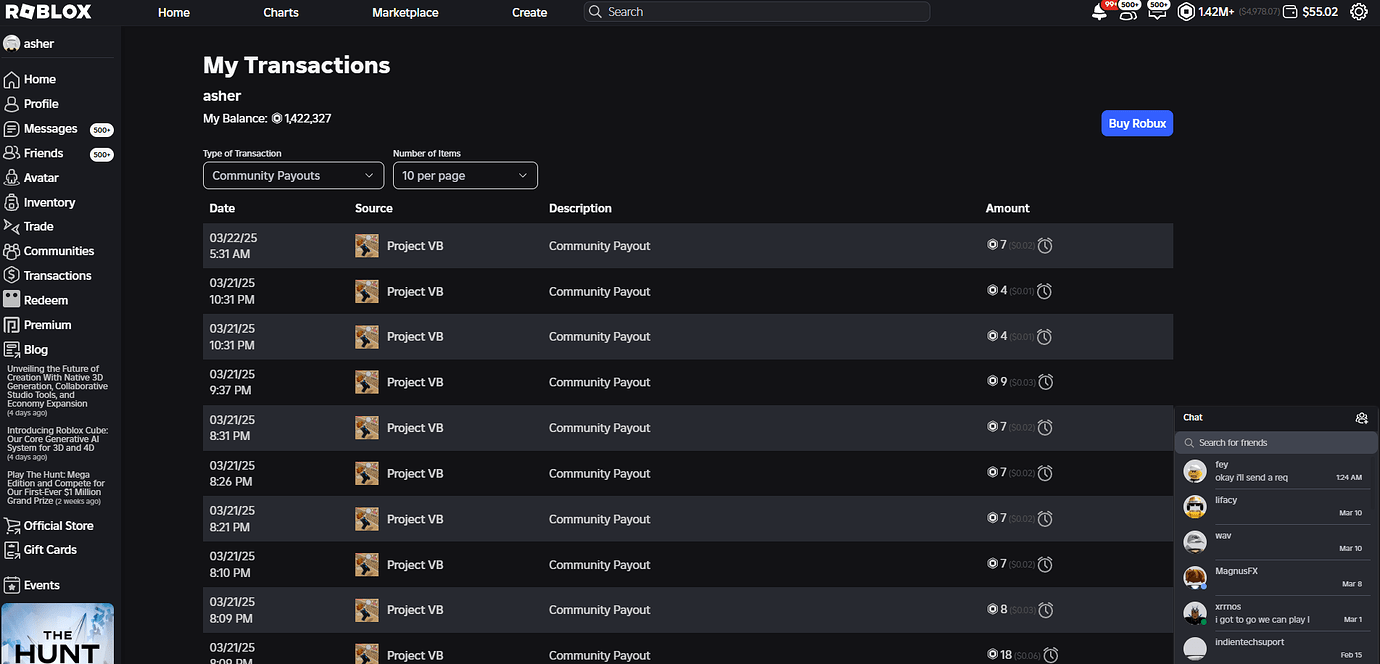
Task: Click the Inventory icon in sidebar
Action: [x=12, y=202]
